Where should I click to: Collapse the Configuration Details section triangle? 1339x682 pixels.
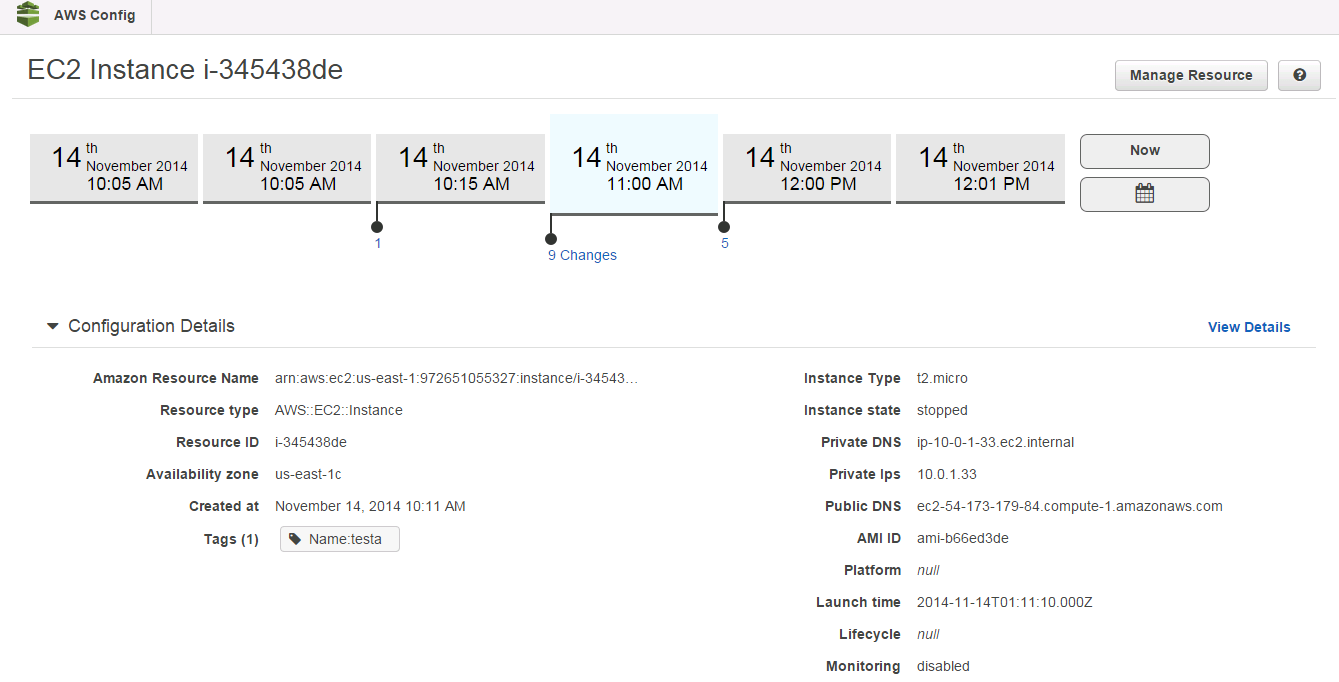click(53, 326)
